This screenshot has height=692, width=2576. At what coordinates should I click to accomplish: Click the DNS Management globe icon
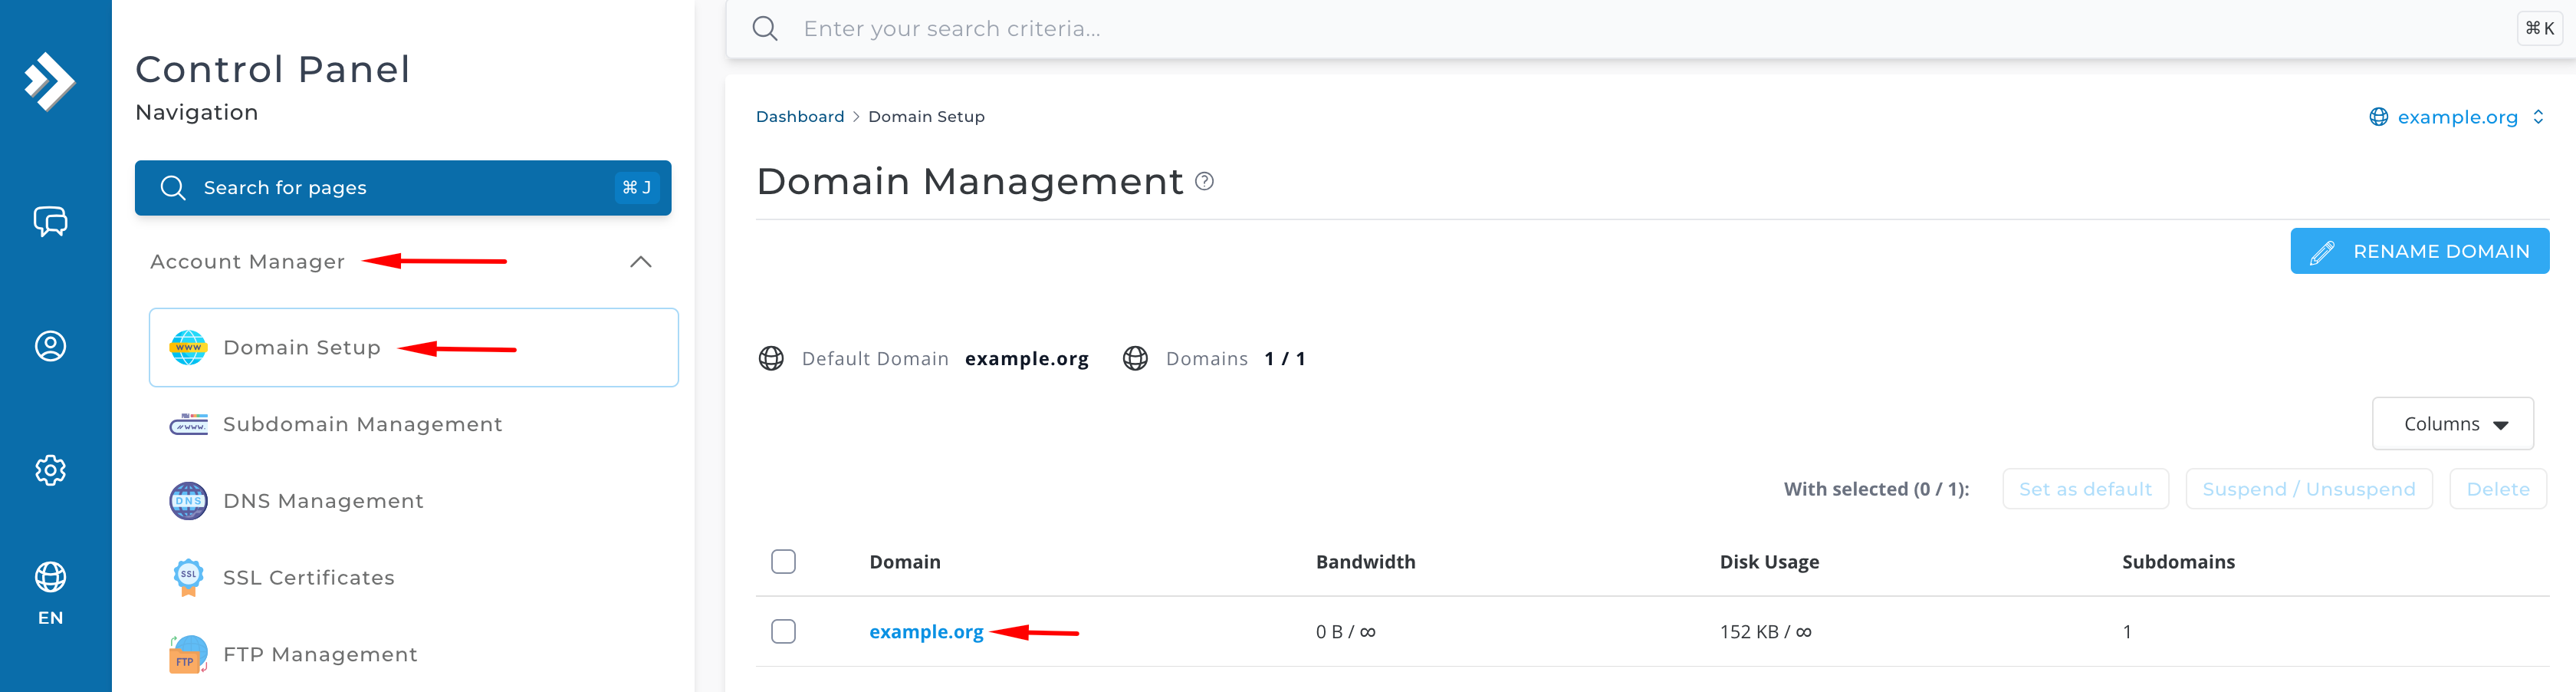coord(188,501)
